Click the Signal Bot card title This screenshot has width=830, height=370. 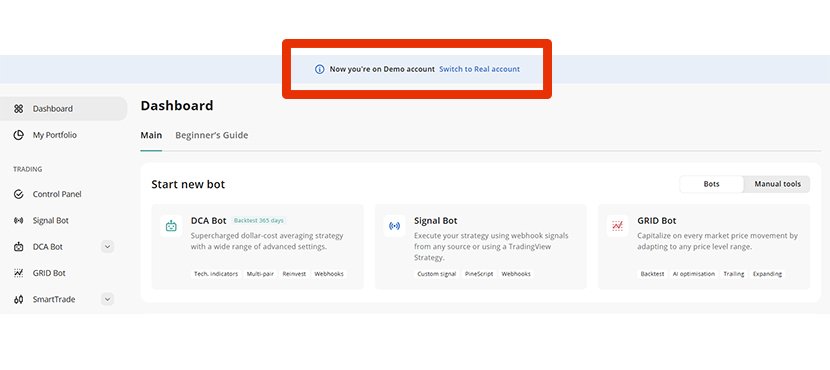coord(436,221)
